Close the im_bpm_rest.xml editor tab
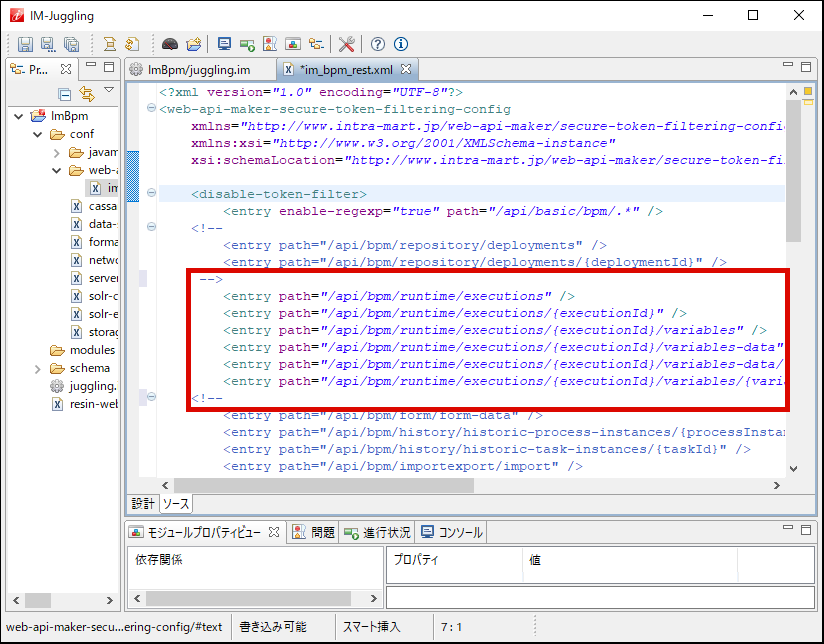 point(408,70)
